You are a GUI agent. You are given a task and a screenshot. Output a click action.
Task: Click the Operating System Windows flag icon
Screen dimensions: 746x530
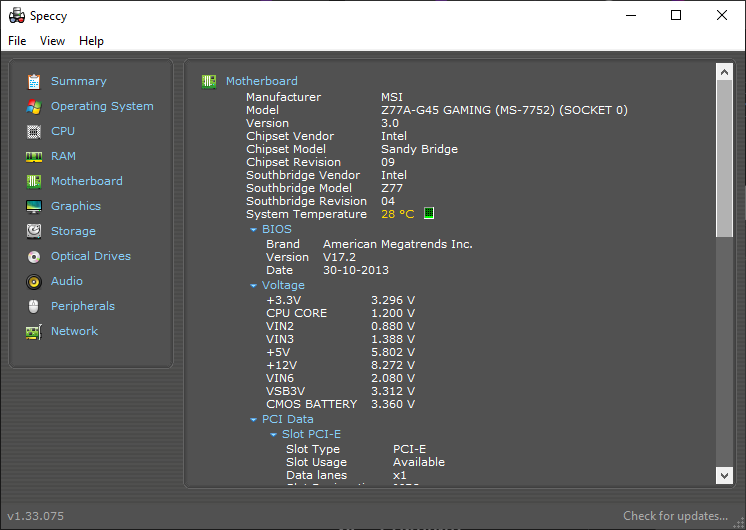tap(34, 107)
